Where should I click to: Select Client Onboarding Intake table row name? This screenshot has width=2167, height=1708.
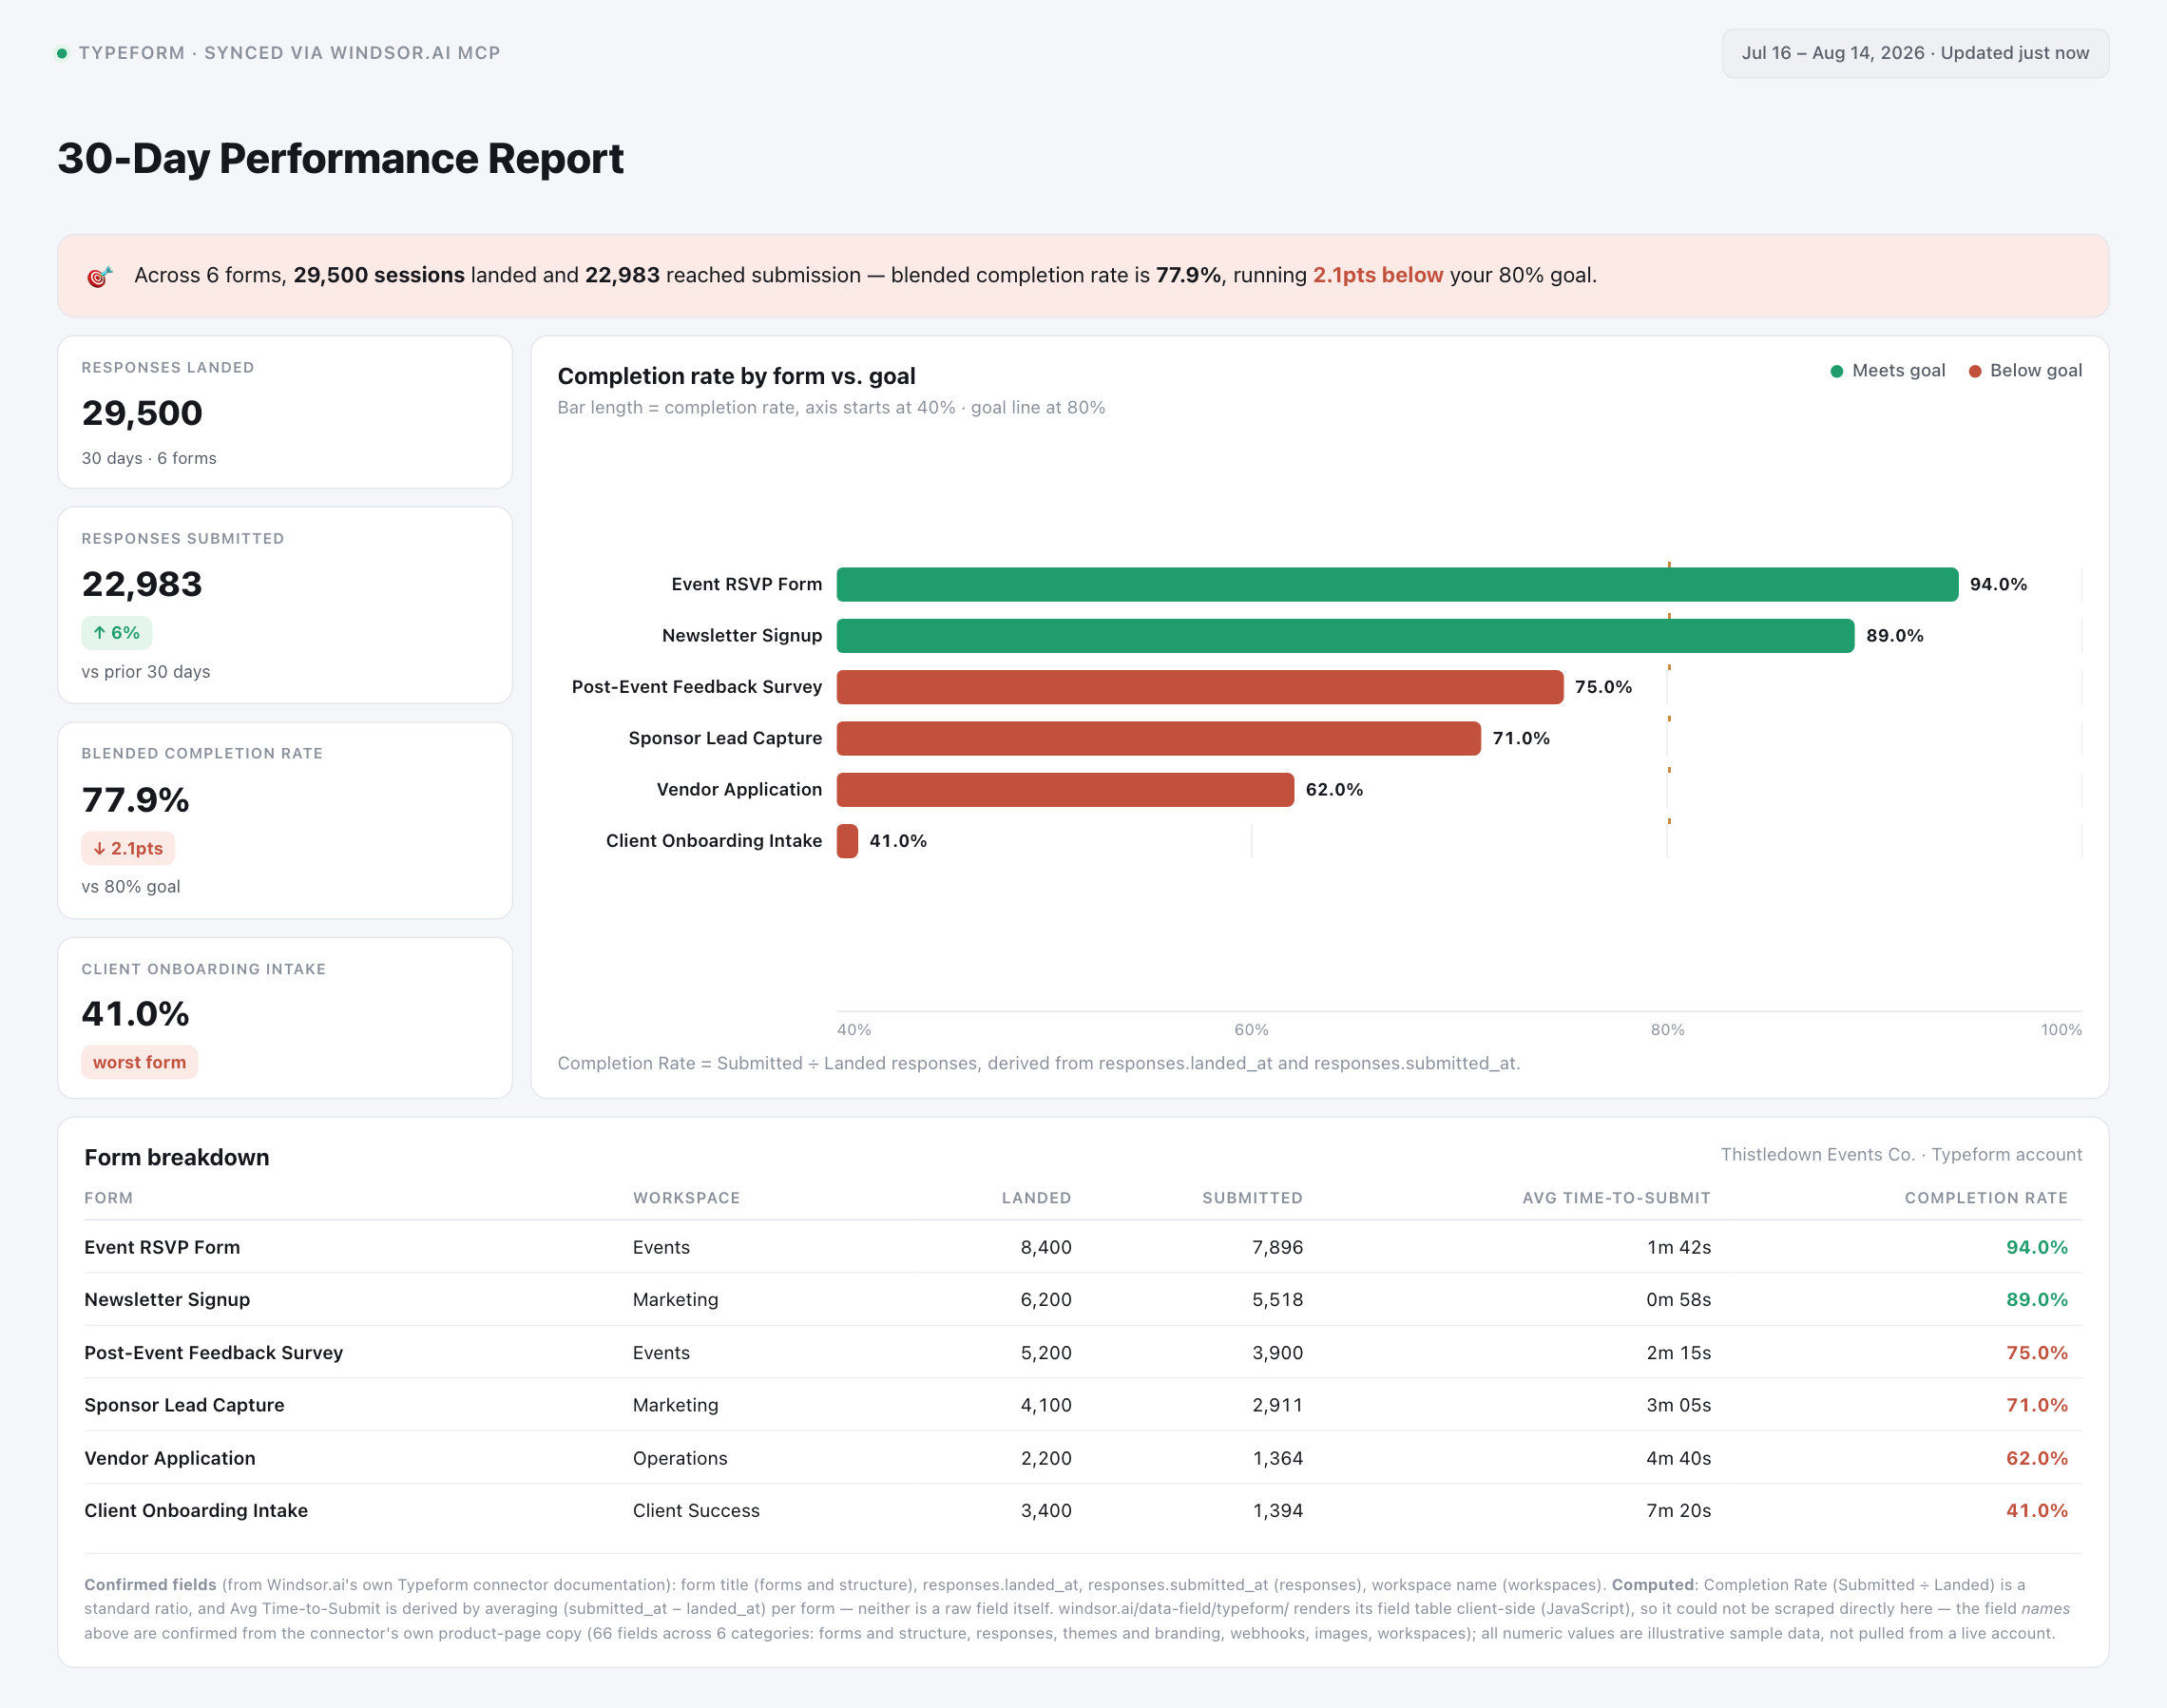pyautogui.click(x=196, y=1510)
